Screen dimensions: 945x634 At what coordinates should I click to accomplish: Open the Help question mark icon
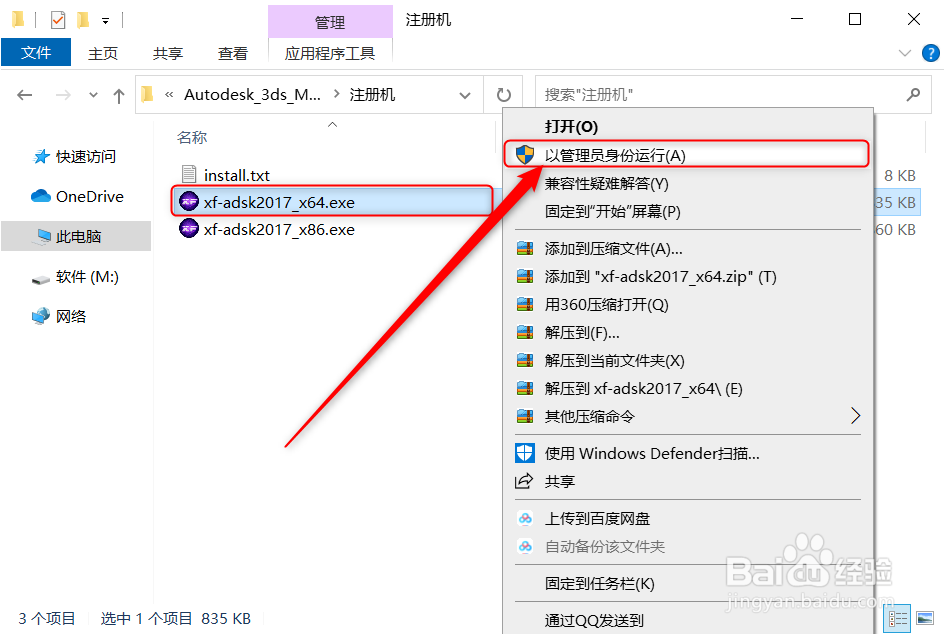click(931, 53)
